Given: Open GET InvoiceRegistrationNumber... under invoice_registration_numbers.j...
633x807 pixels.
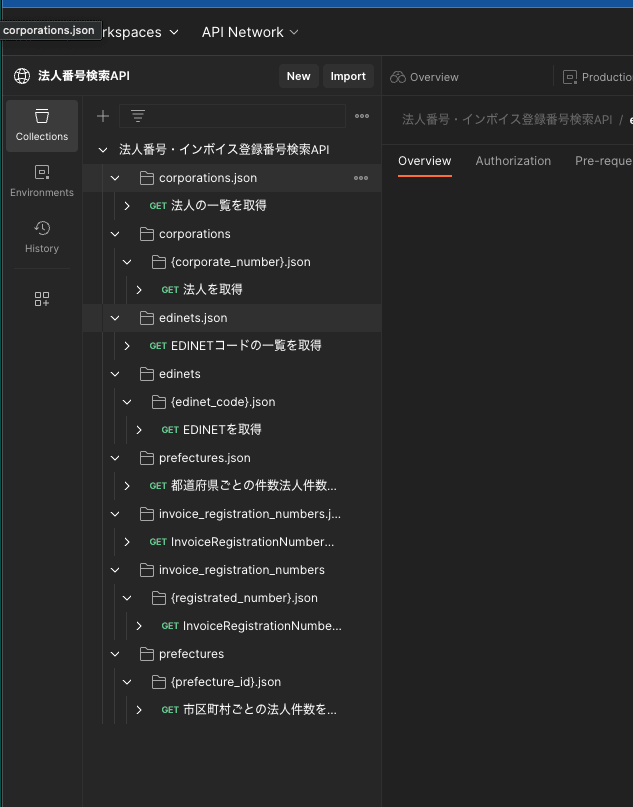Looking at the screenshot, I should click(x=241, y=542).
